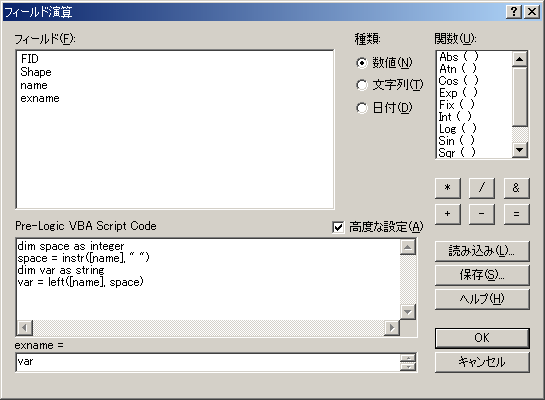Select name in the fields list
545x400 pixels.
pos(34,85)
